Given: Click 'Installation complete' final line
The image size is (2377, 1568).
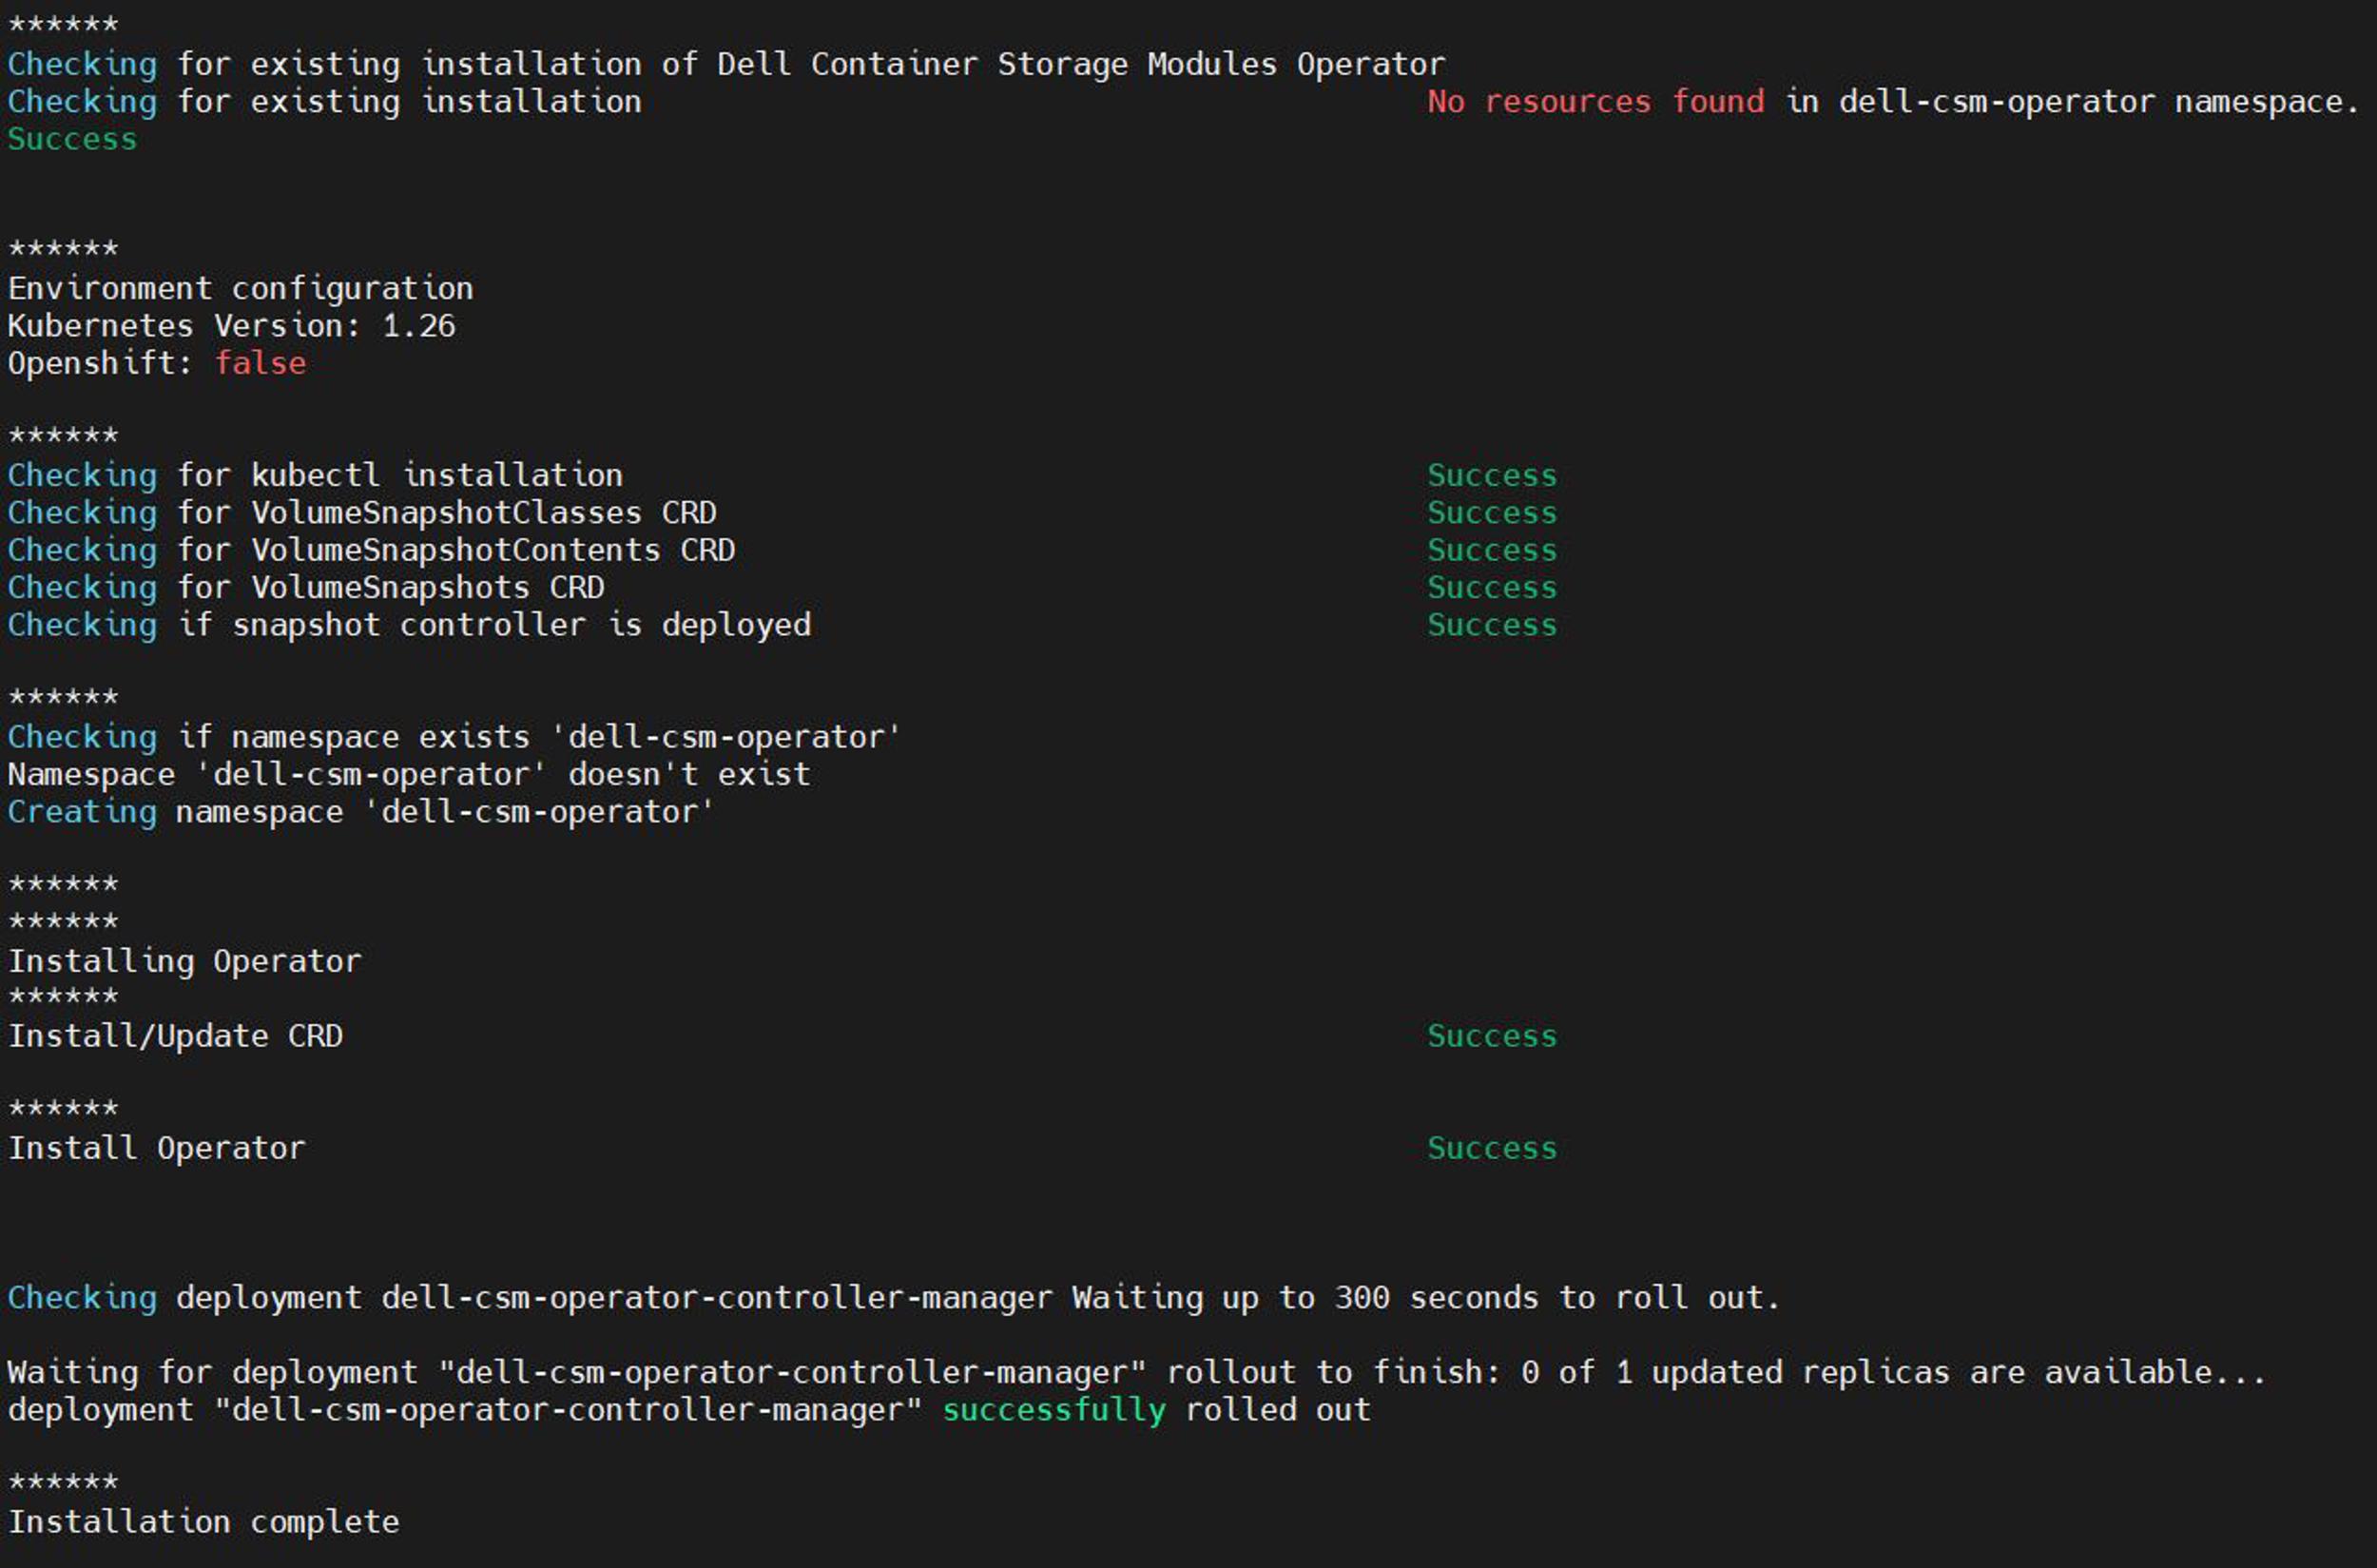Looking at the screenshot, I should [x=203, y=1522].
